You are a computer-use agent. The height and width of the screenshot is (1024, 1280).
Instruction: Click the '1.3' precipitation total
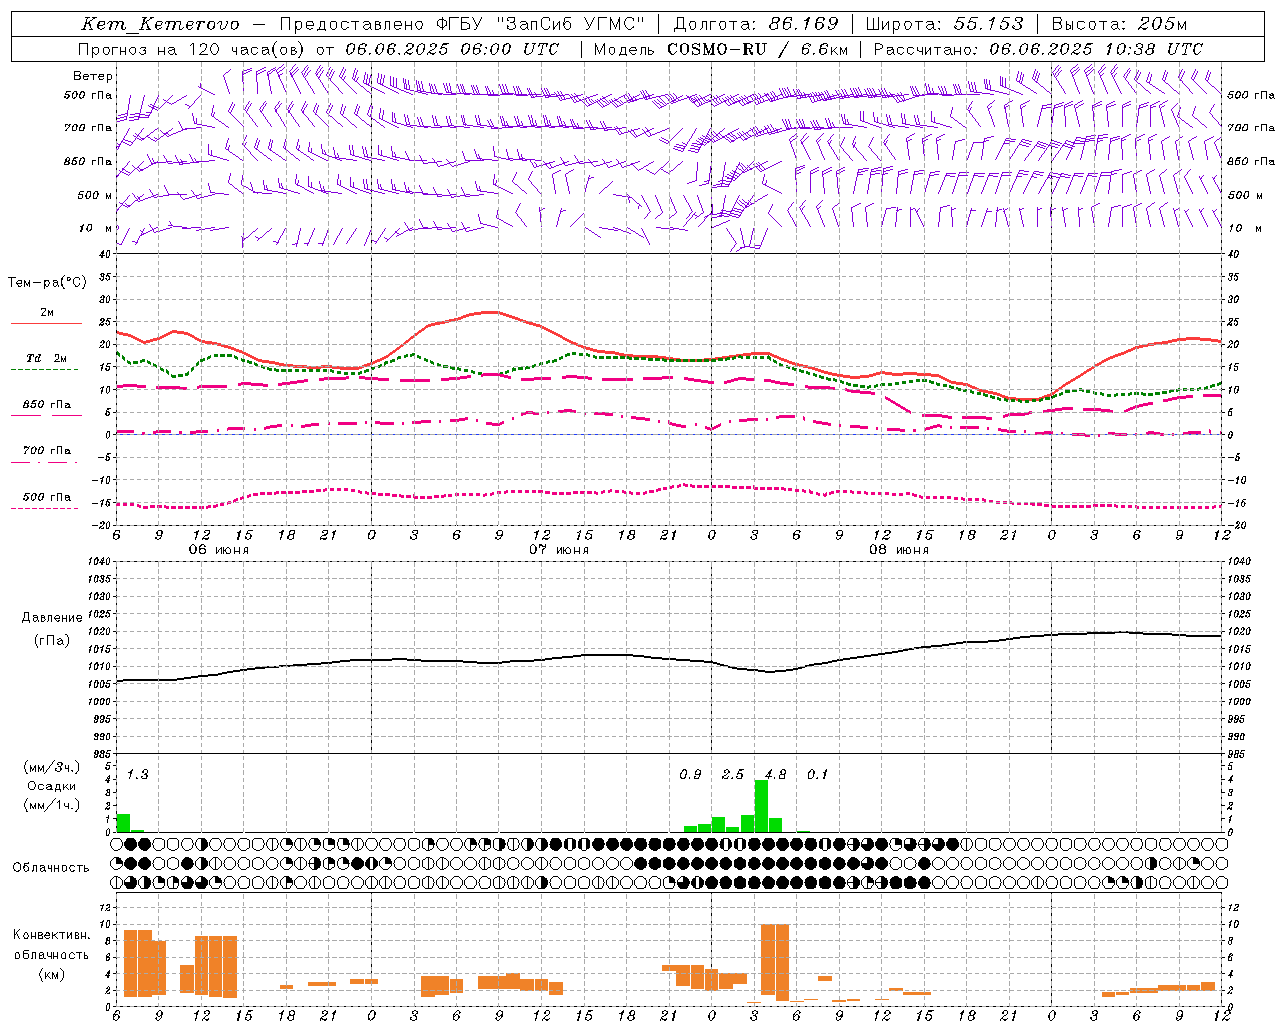138,774
